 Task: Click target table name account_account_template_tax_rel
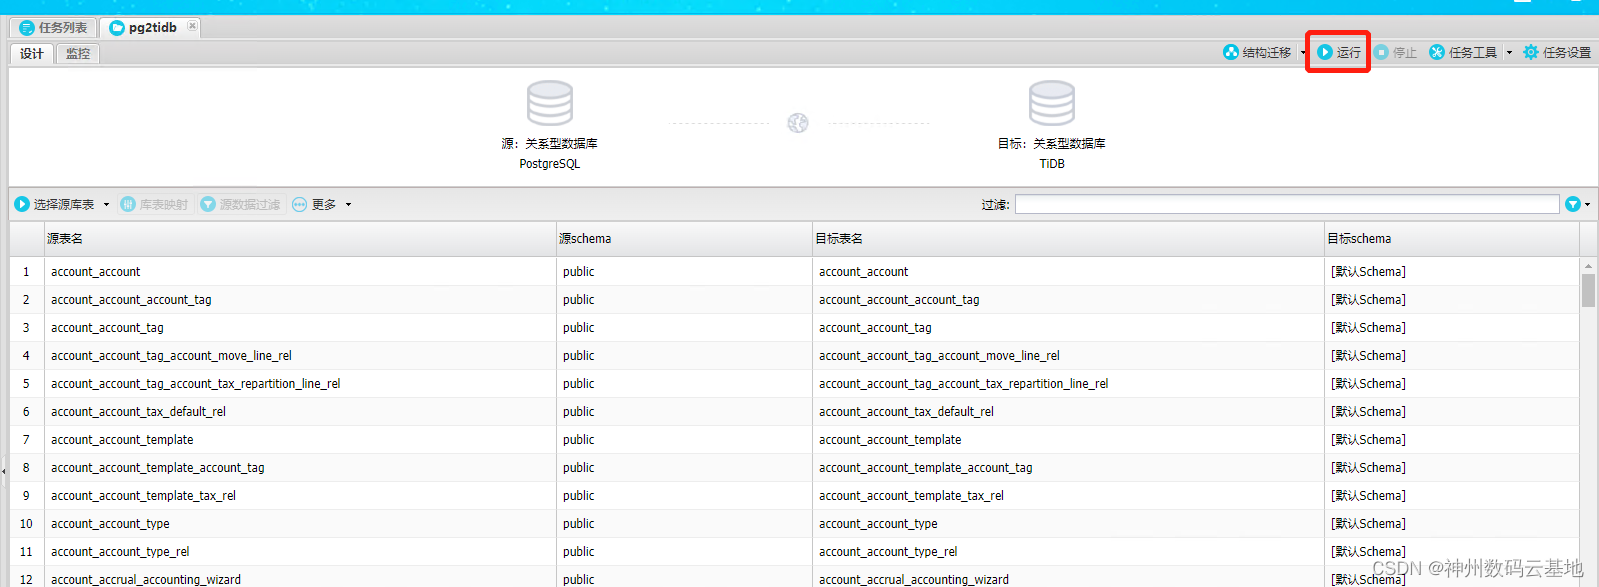(911, 496)
